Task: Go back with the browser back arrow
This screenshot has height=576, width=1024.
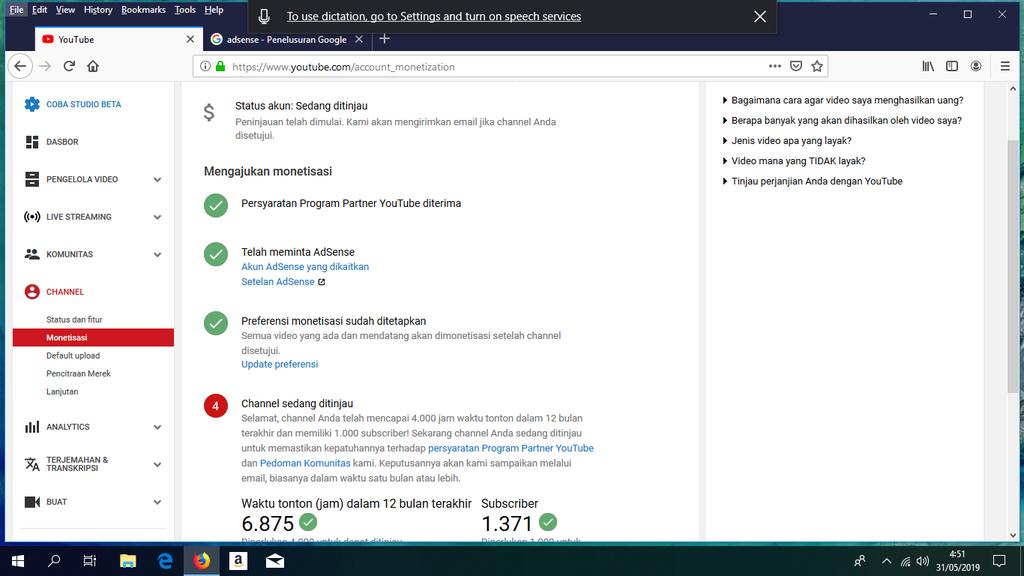Action: point(20,66)
